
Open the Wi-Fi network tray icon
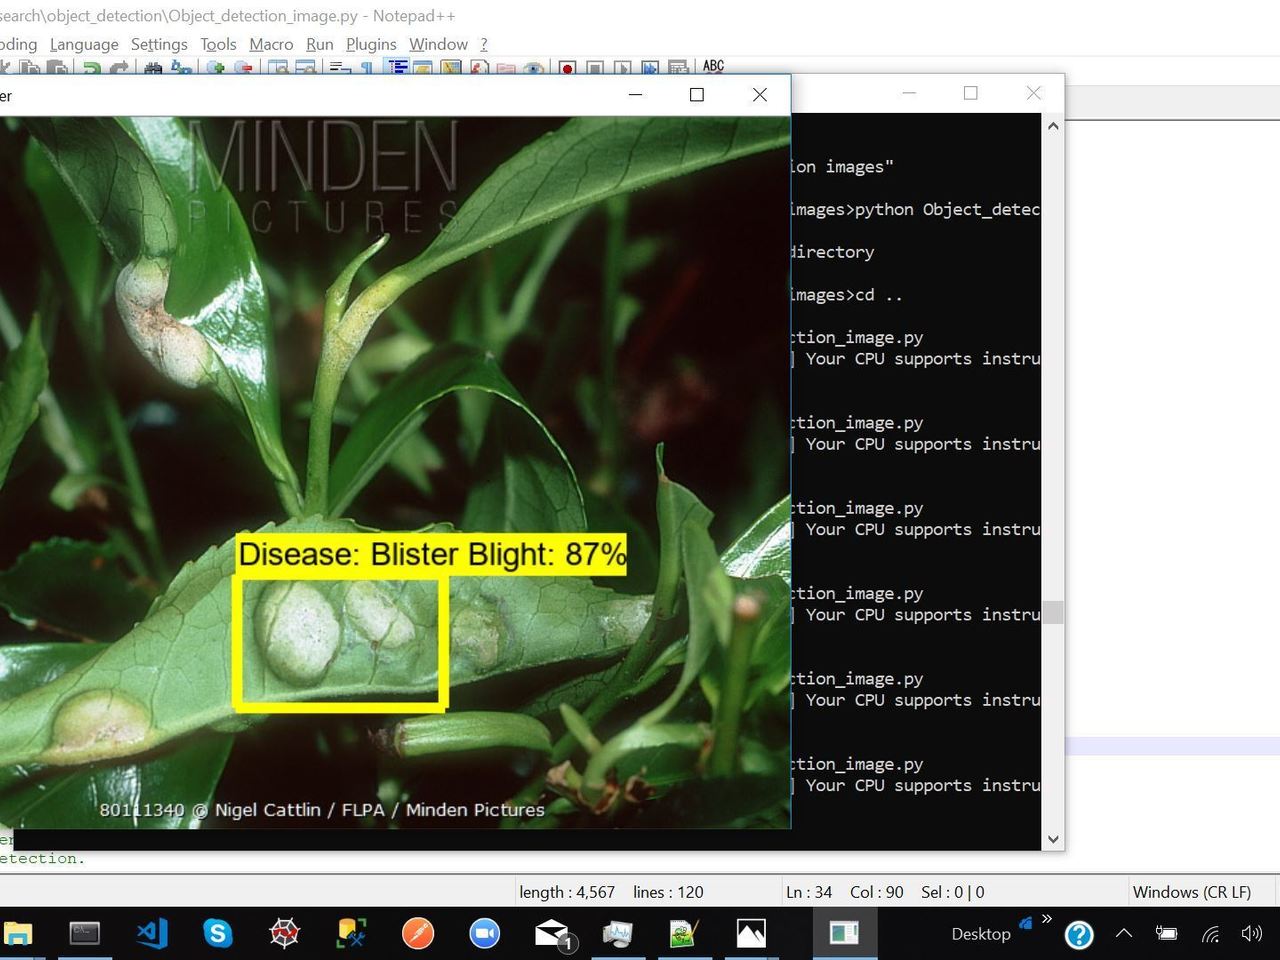pos(1210,934)
